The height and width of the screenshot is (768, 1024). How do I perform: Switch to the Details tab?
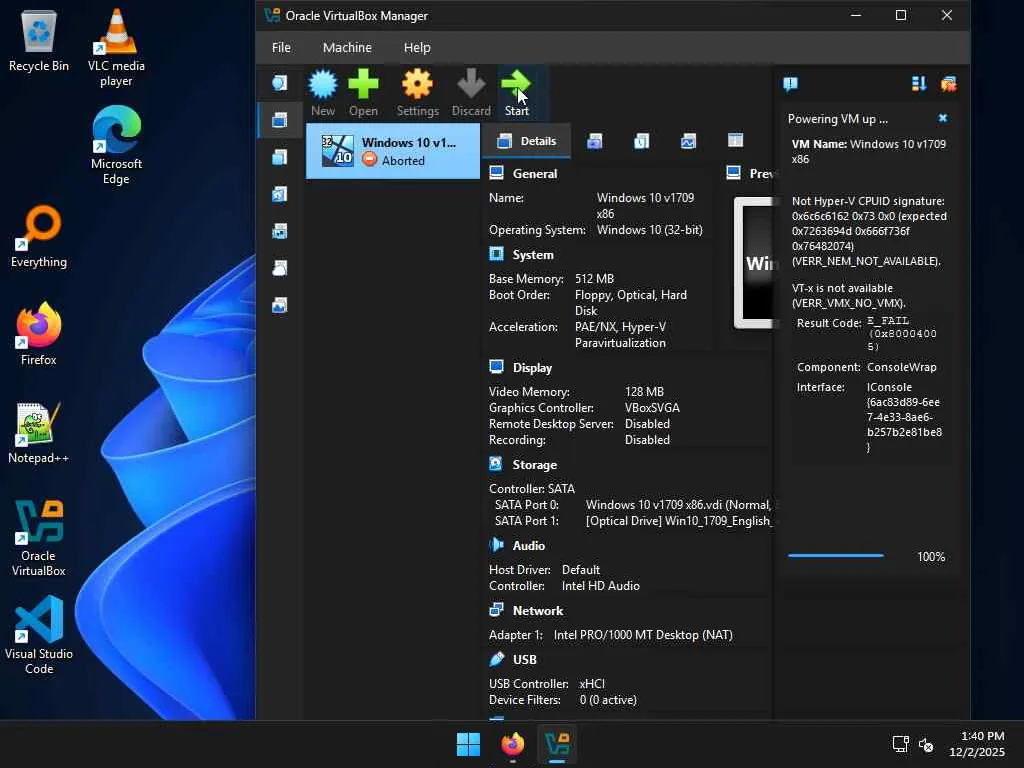(527, 141)
